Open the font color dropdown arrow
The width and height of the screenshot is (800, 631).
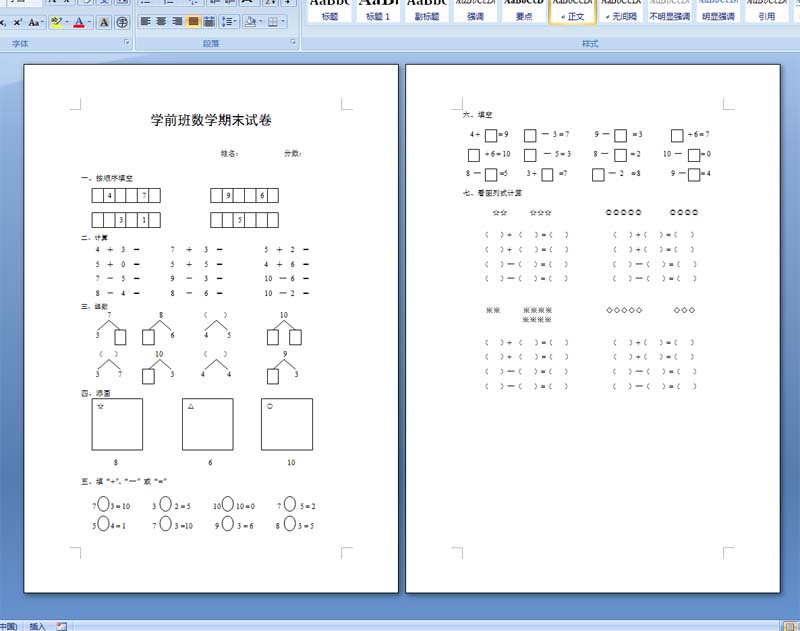(89, 22)
